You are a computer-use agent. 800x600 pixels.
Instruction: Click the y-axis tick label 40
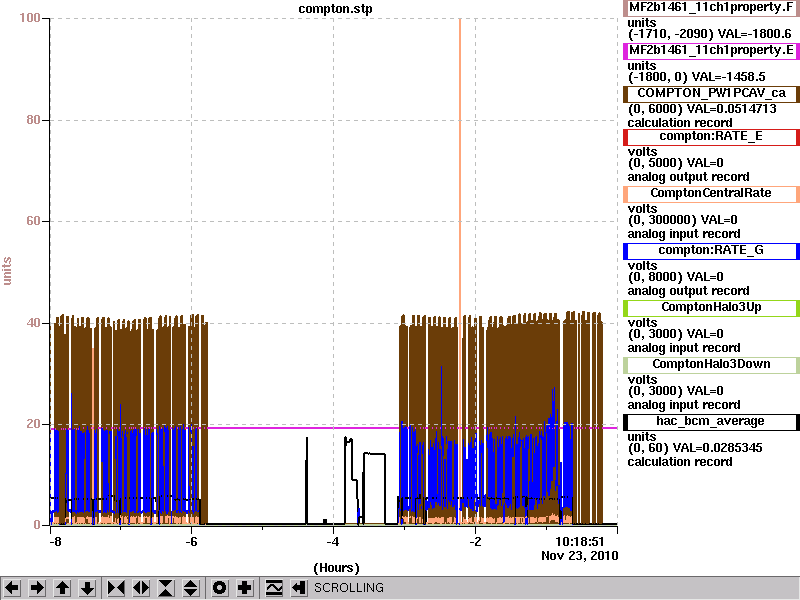33,323
